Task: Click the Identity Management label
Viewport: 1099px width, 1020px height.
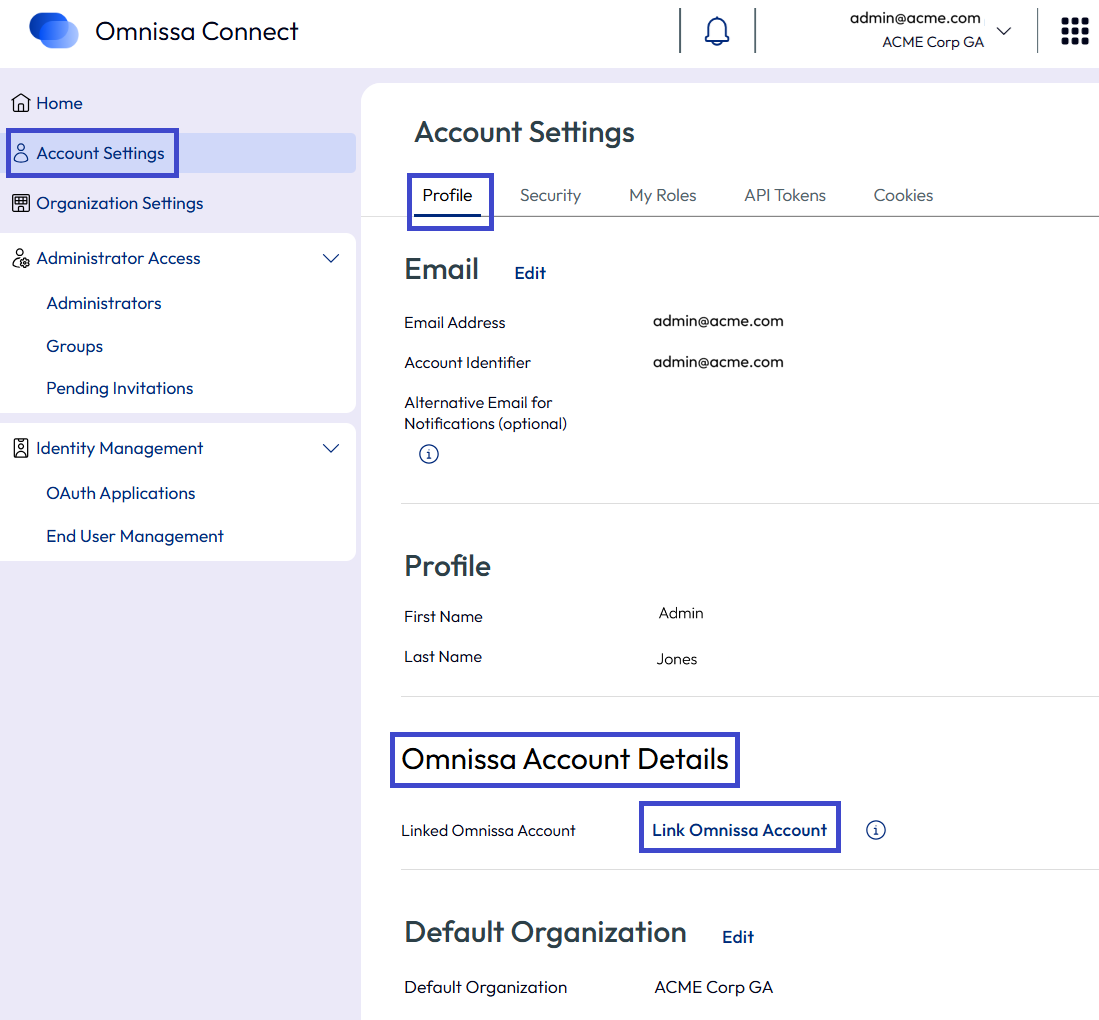Action: [x=120, y=448]
